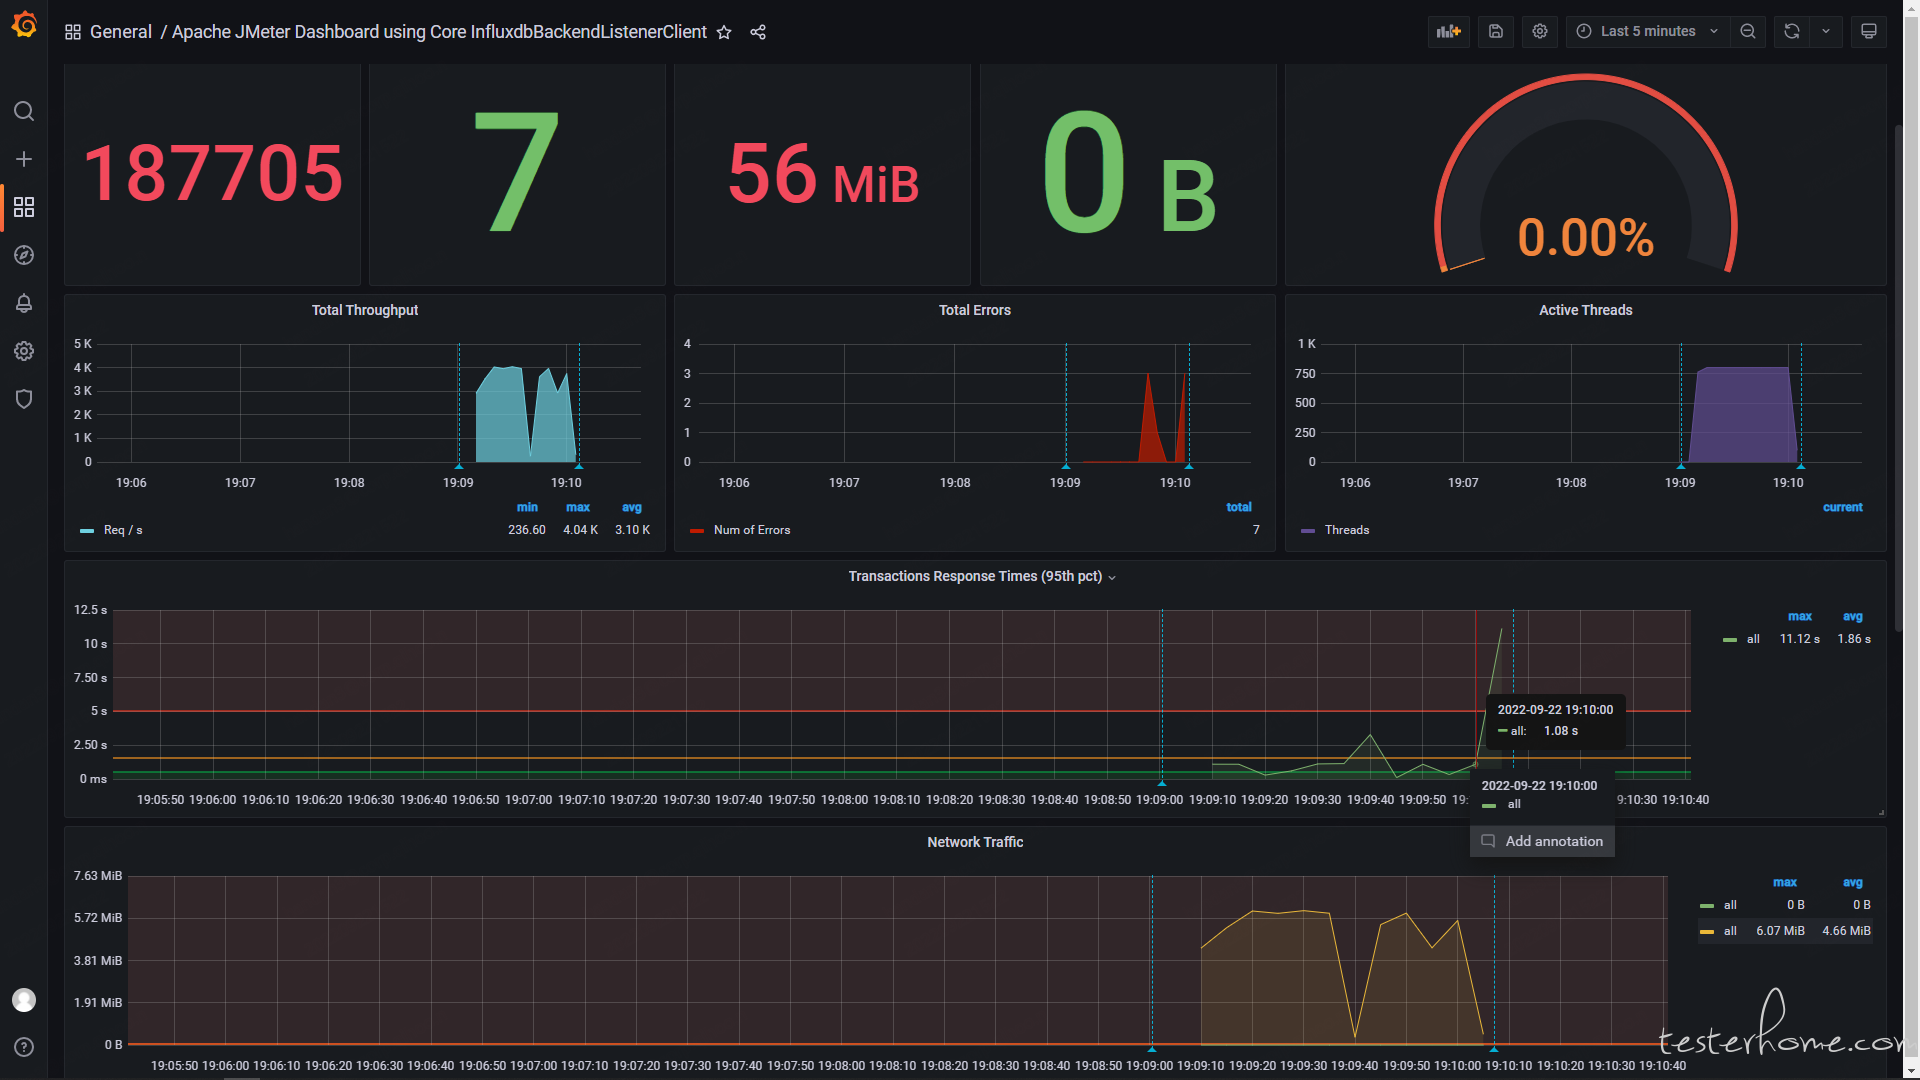This screenshot has width=1920, height=1080.
Task: Sort Network Traffic legend by avg
Action: pyautogui.click(x=1853, y=883)
